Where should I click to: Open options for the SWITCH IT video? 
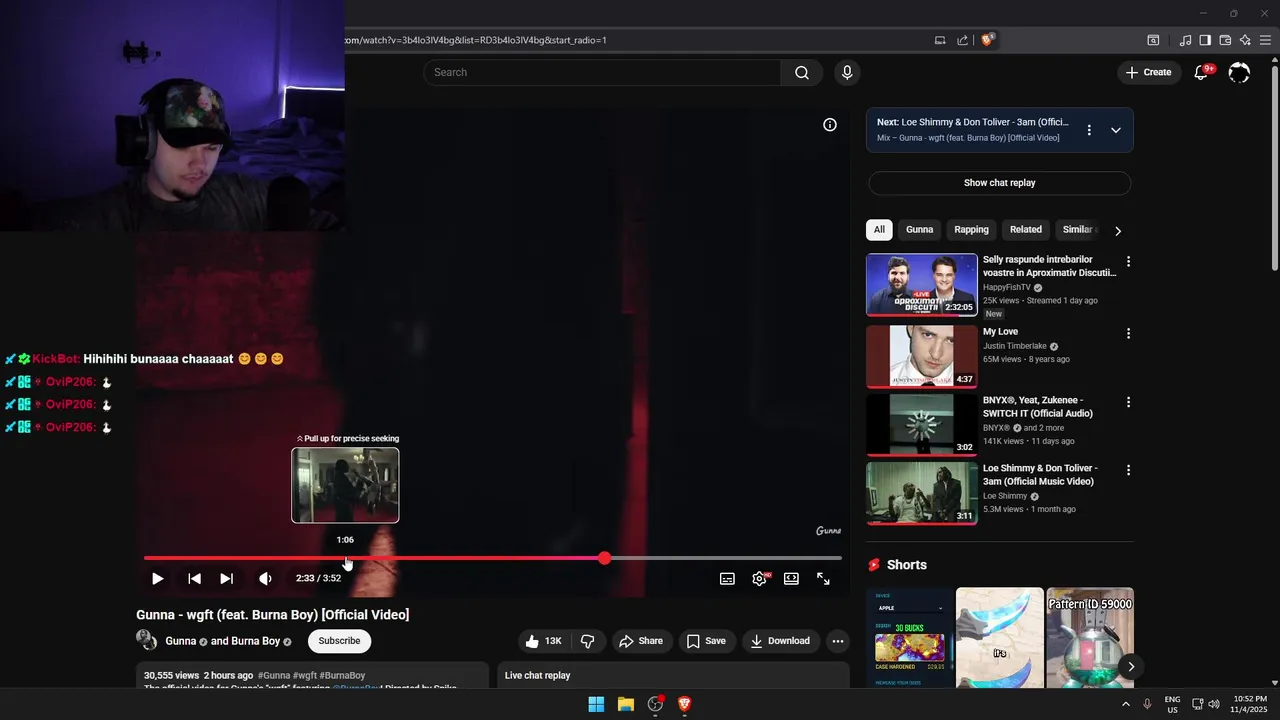(x=1128, y=402)
